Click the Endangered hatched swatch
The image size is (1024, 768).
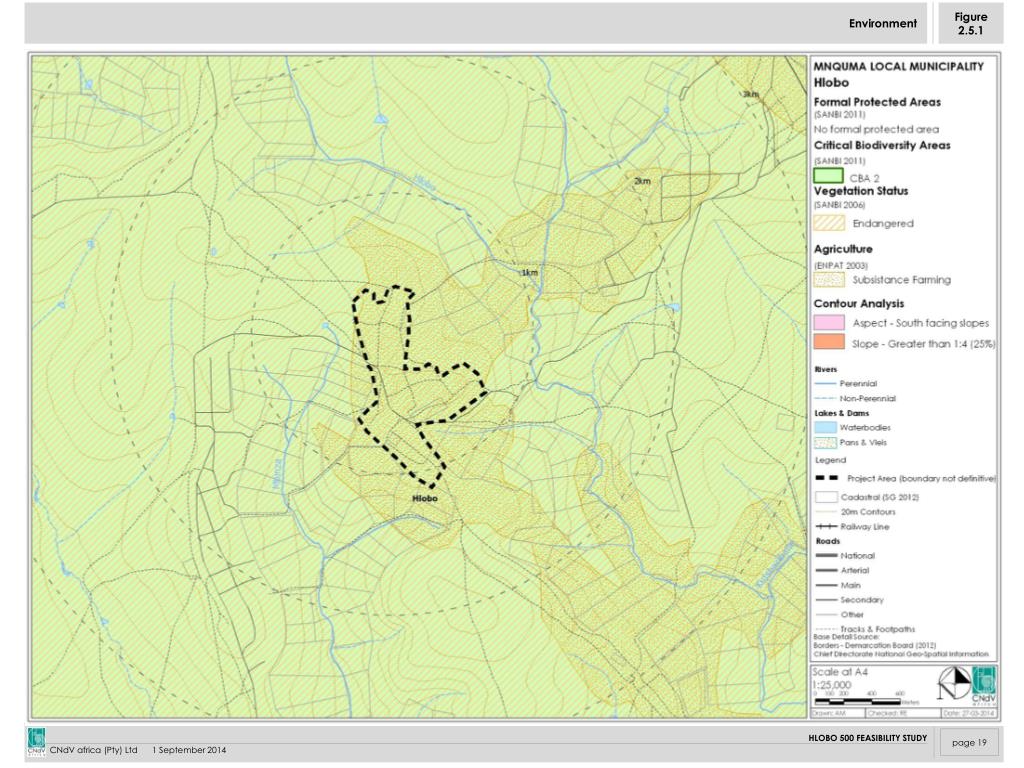pyautogui.click(x=829, y=223)
